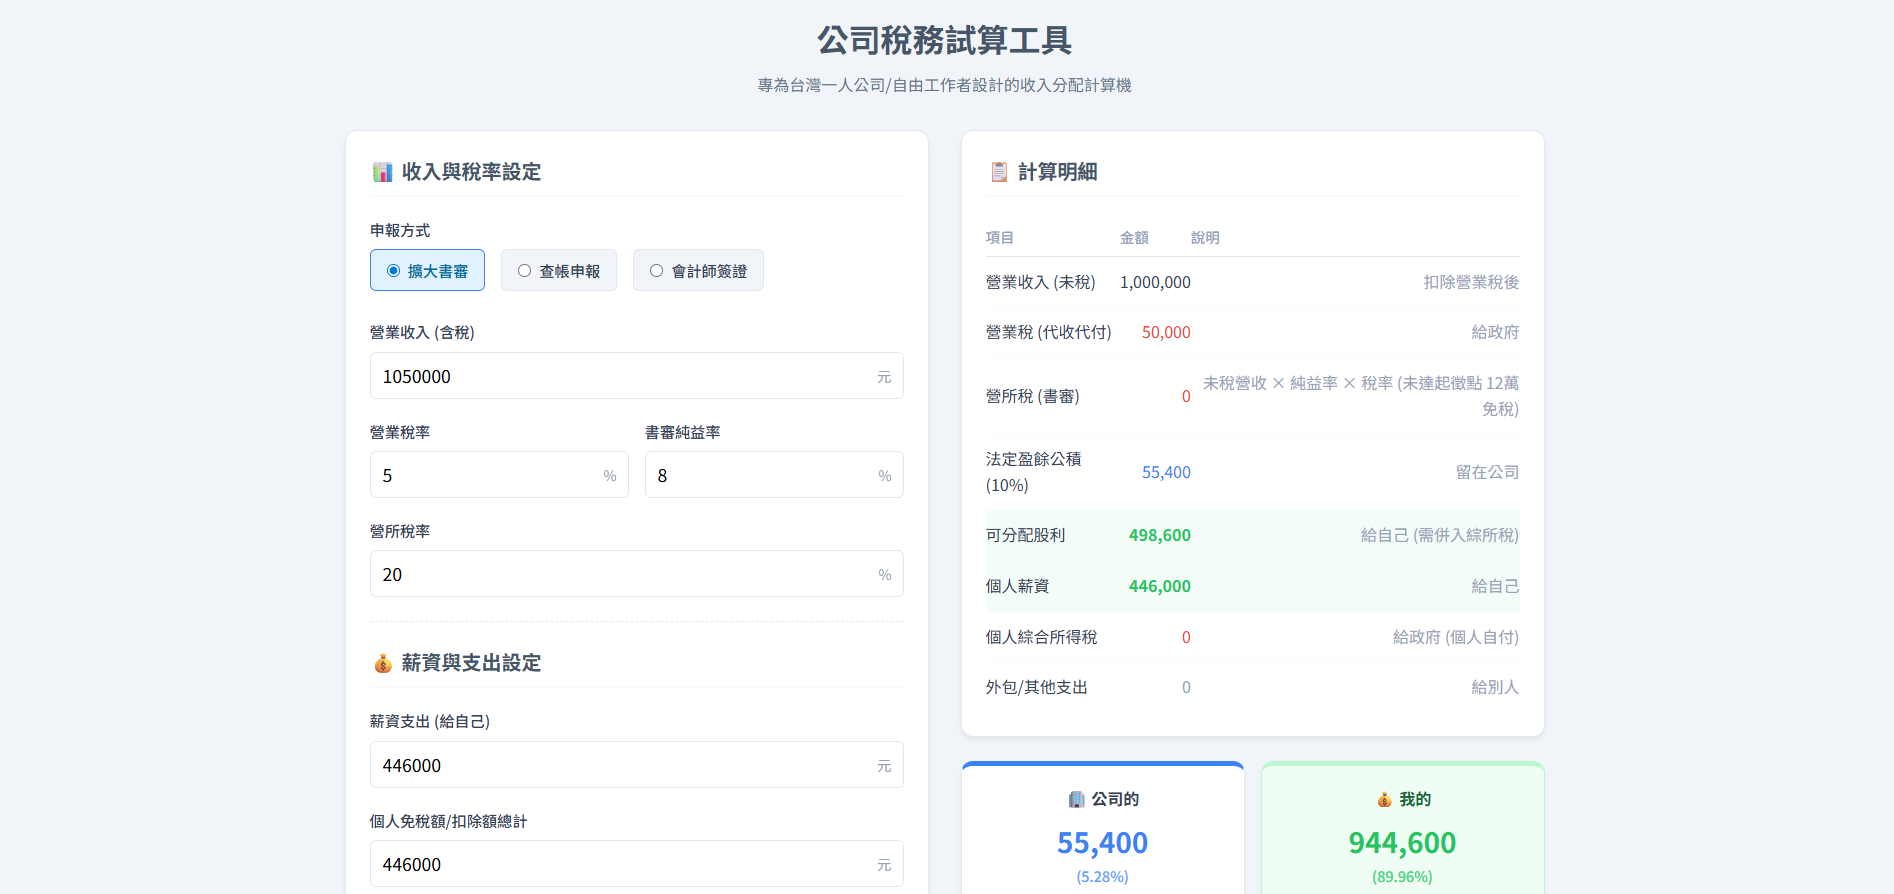Select the 擴大書審 filing method
This screenshot has width=1894, height=894.
coord(427,271)
